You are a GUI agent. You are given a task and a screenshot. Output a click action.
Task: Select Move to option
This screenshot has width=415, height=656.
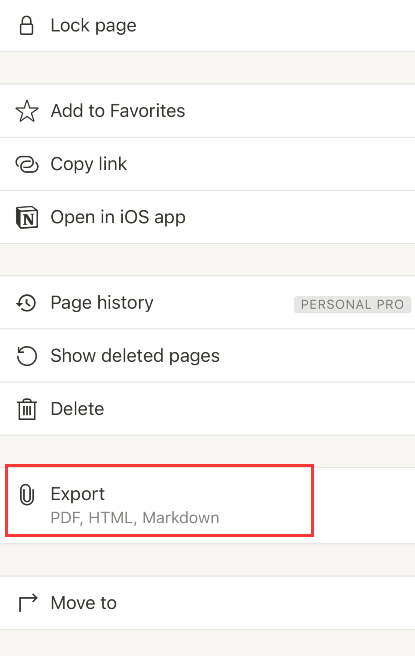coord(208,603)
